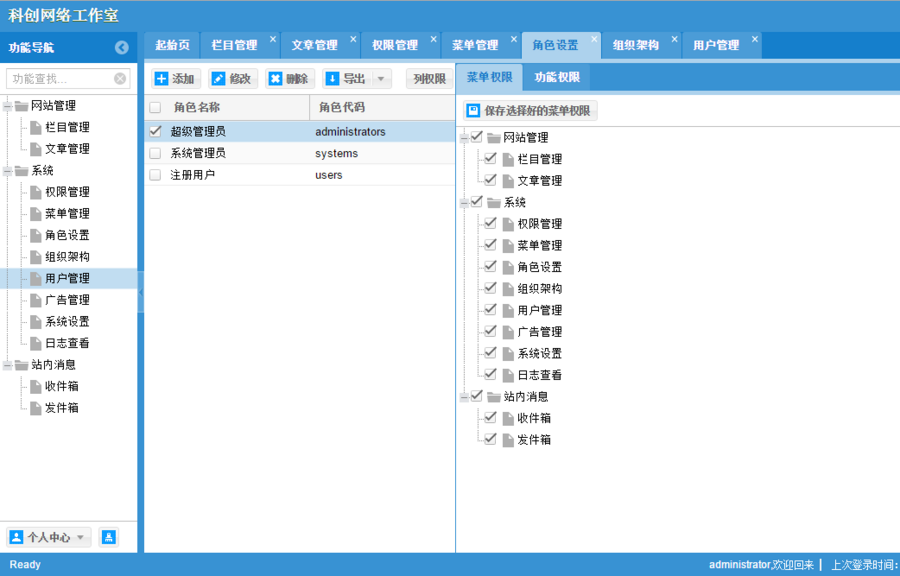Image resolution: width=900 pixels, height=576 pixels.
Task: Open the dropdown arrow beside 导出
Action: click(x=381, y=79)
